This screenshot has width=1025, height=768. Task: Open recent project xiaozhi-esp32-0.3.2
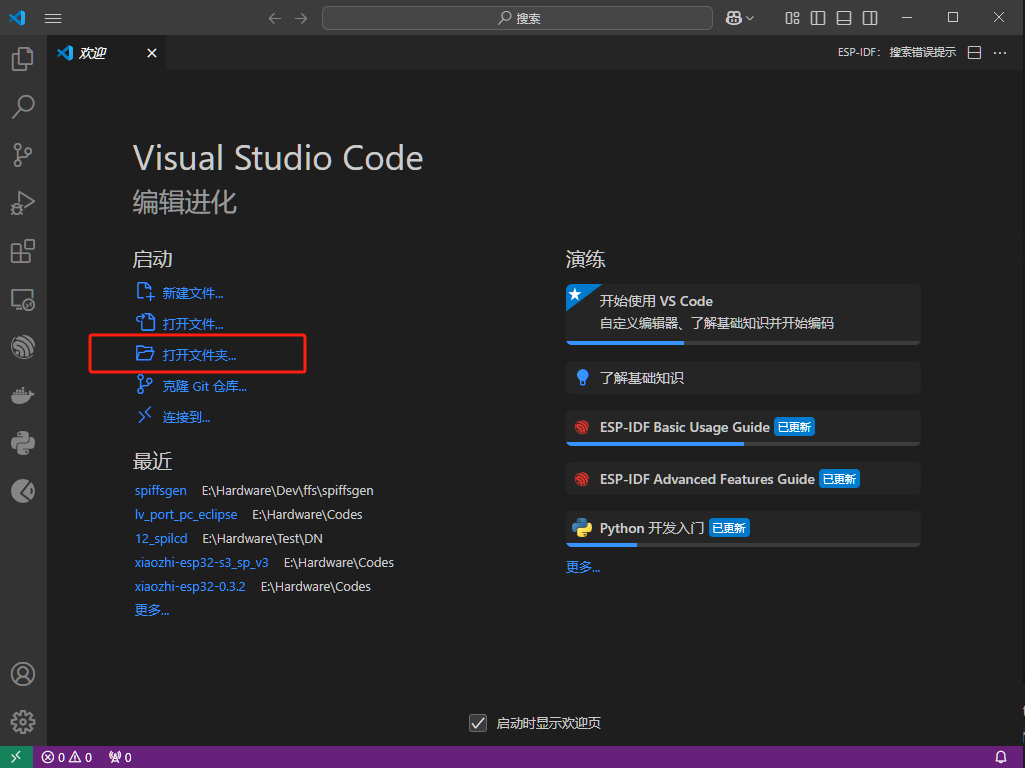190,586
